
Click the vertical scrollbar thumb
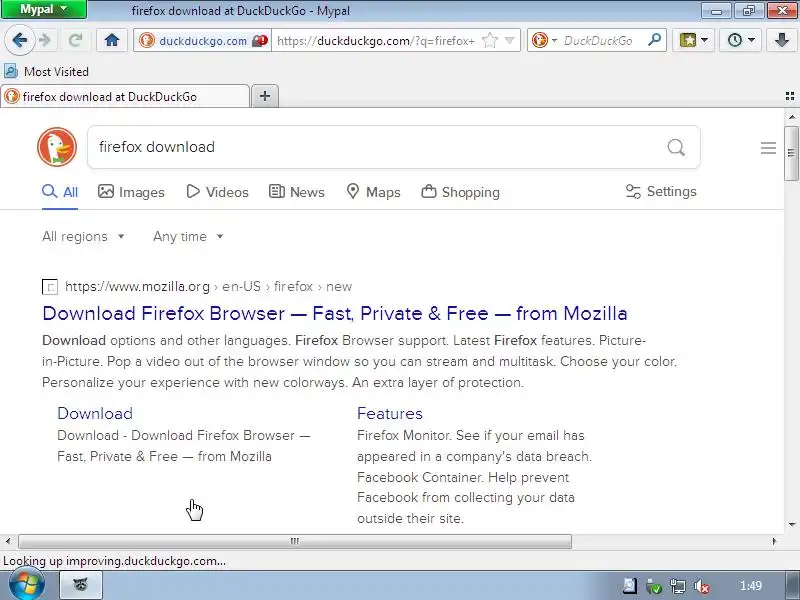pyautogui.click(x=791, y=152)
